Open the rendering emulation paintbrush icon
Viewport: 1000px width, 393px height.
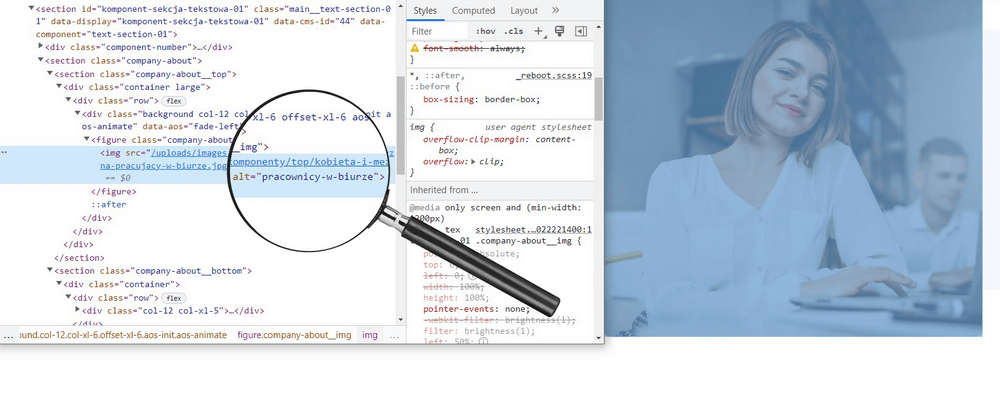(559, 31)
